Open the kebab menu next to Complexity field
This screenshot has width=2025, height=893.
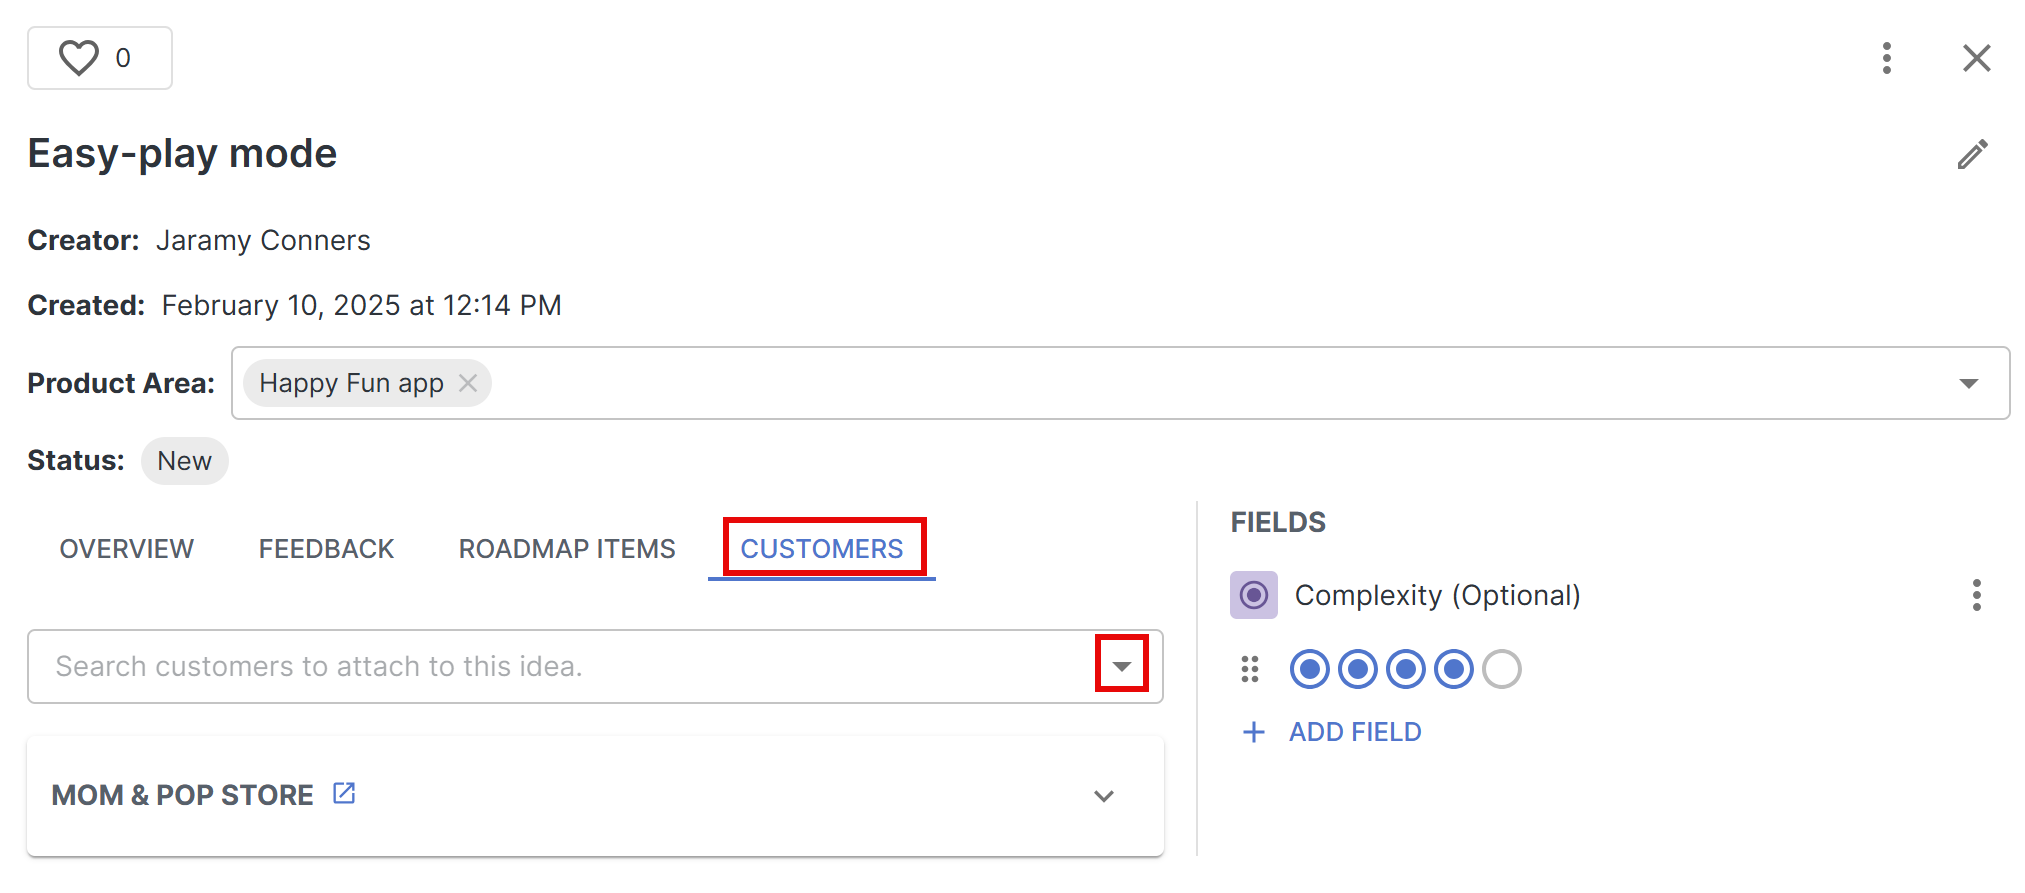point(1977,595)
